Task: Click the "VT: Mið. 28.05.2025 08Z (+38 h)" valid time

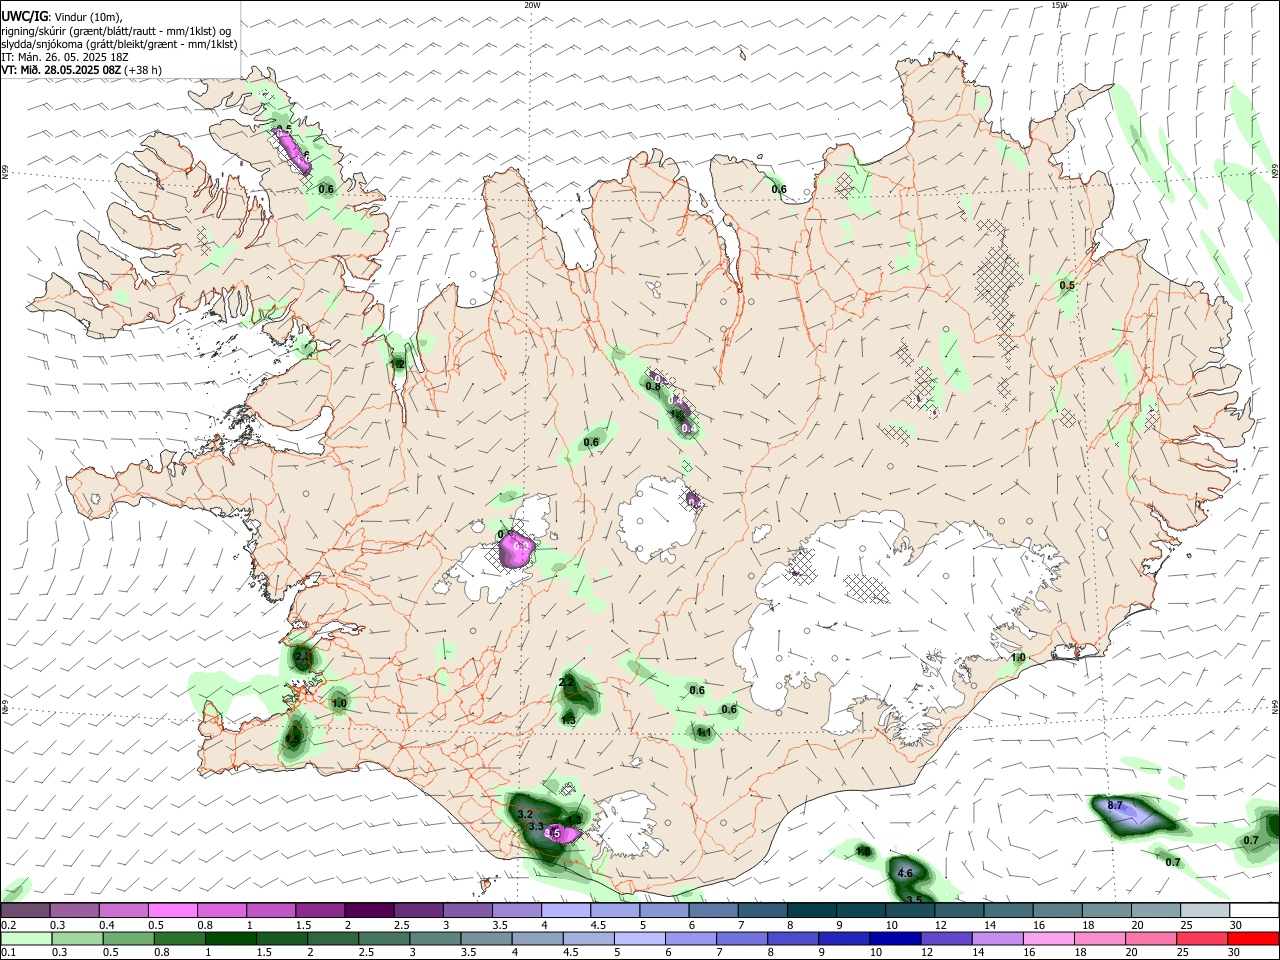Action: (x=81, y=70)
